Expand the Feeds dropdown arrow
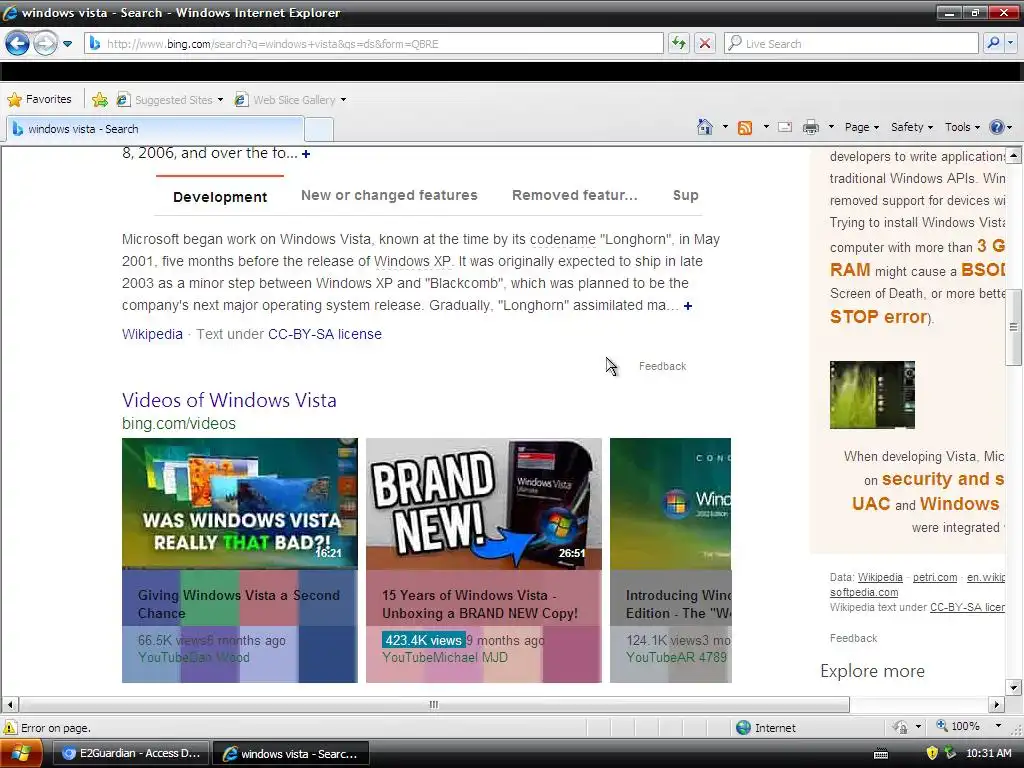Screen dimensions: 1024x768 [765, 127]
